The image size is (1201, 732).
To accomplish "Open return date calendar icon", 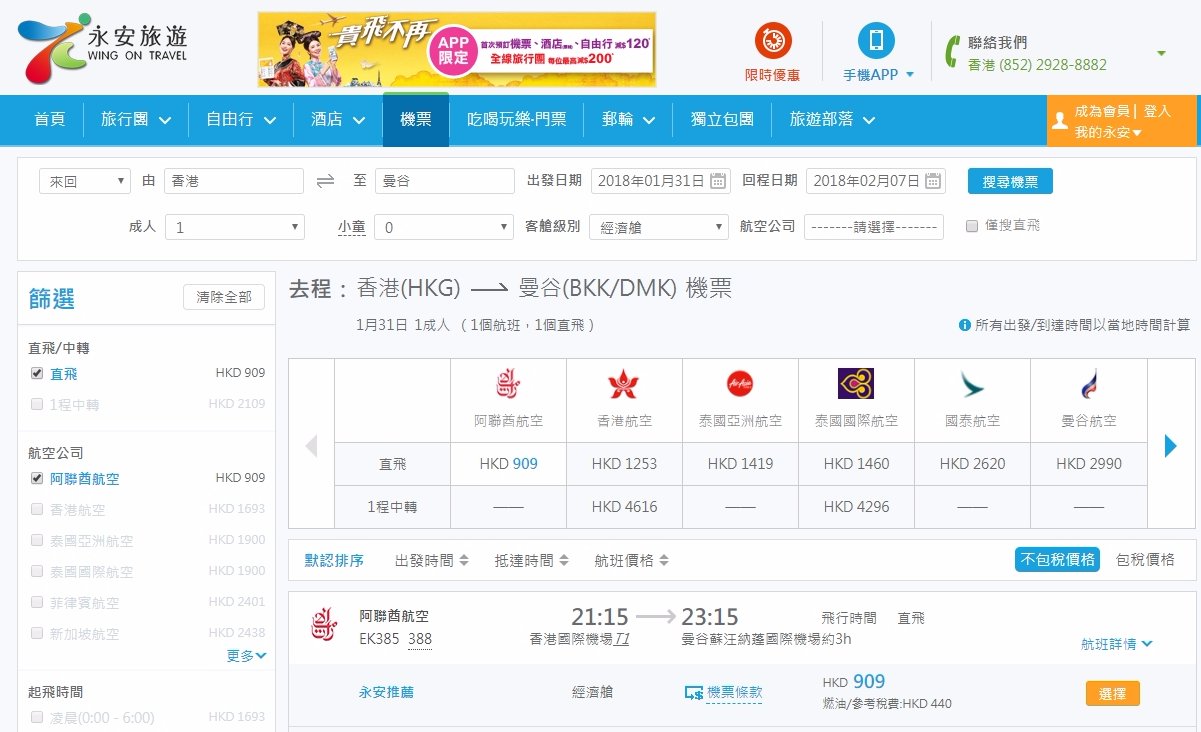I will coord(933,181).
